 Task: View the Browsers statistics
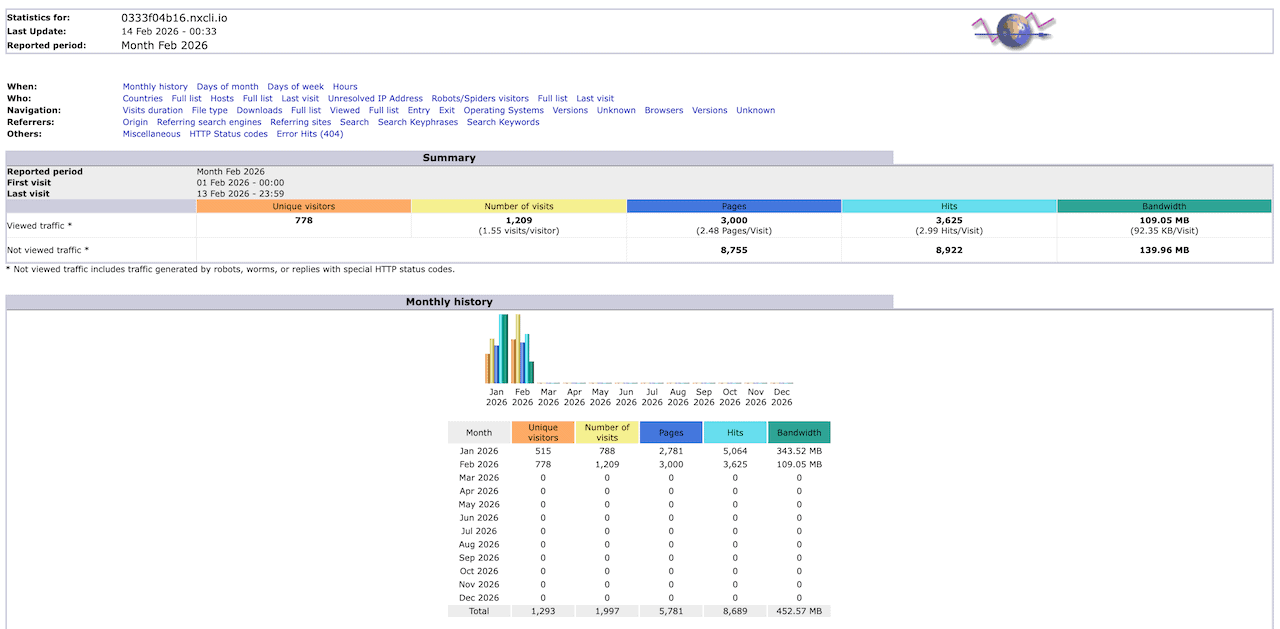[664, 110]
